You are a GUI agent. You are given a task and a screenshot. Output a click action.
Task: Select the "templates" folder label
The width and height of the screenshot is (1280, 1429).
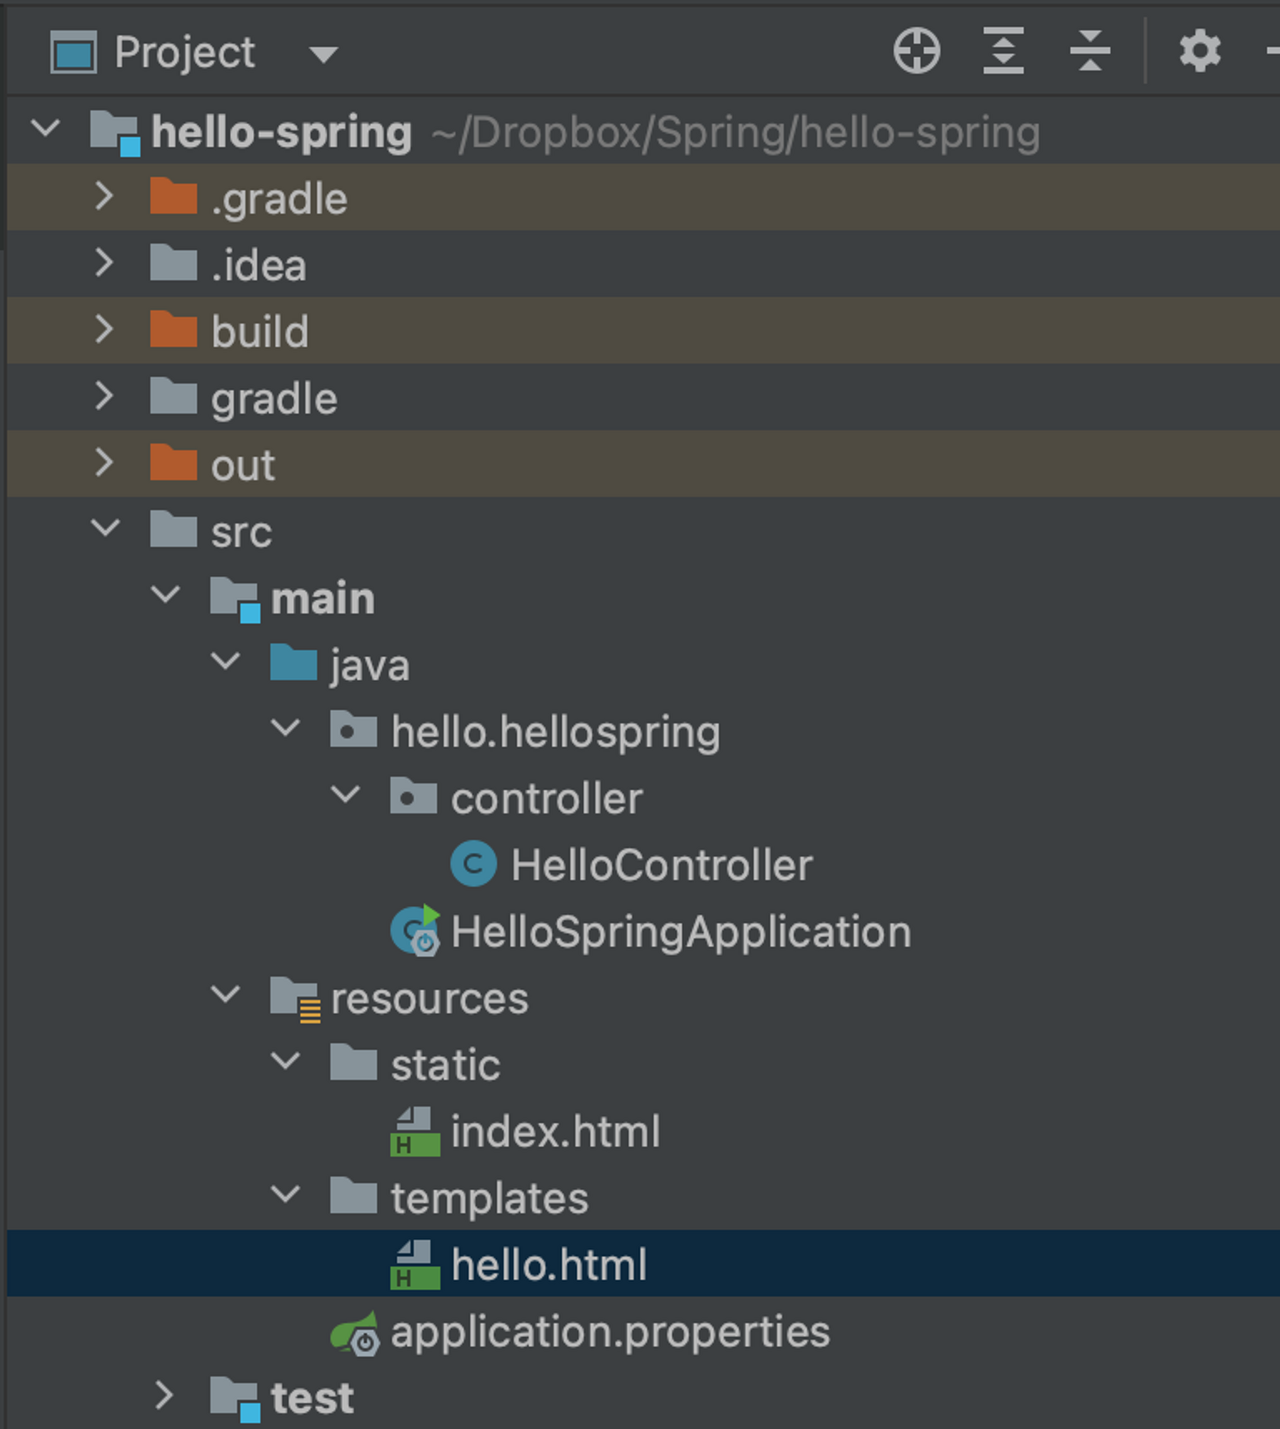tap(490, 1199)
